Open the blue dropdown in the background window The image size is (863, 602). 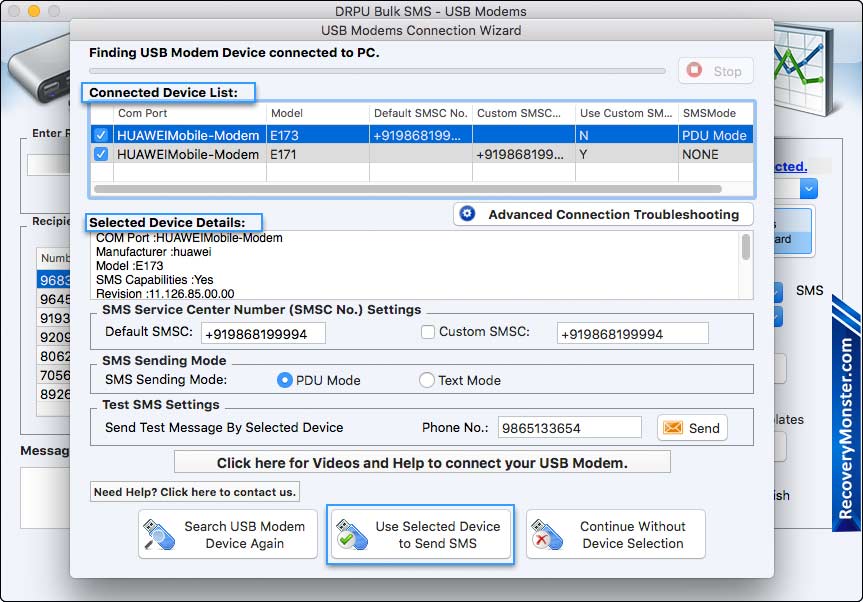pyautogui.click(x=809, y=189)
